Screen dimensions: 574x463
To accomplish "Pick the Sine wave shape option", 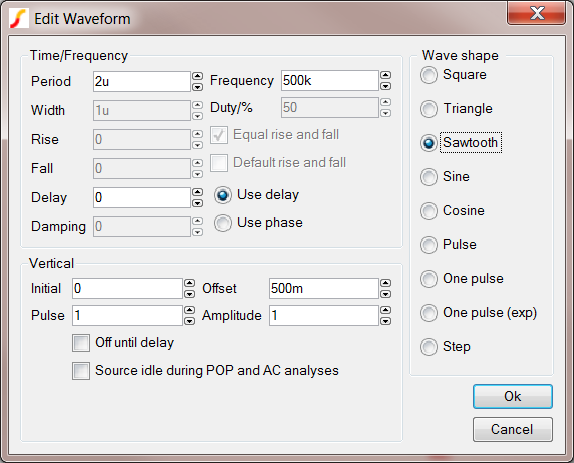I will tap(429, 177).
